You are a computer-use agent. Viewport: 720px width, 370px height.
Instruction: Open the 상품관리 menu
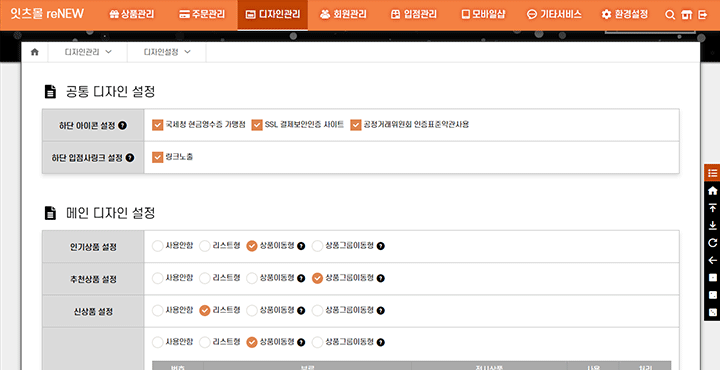(x=131, y=15)
